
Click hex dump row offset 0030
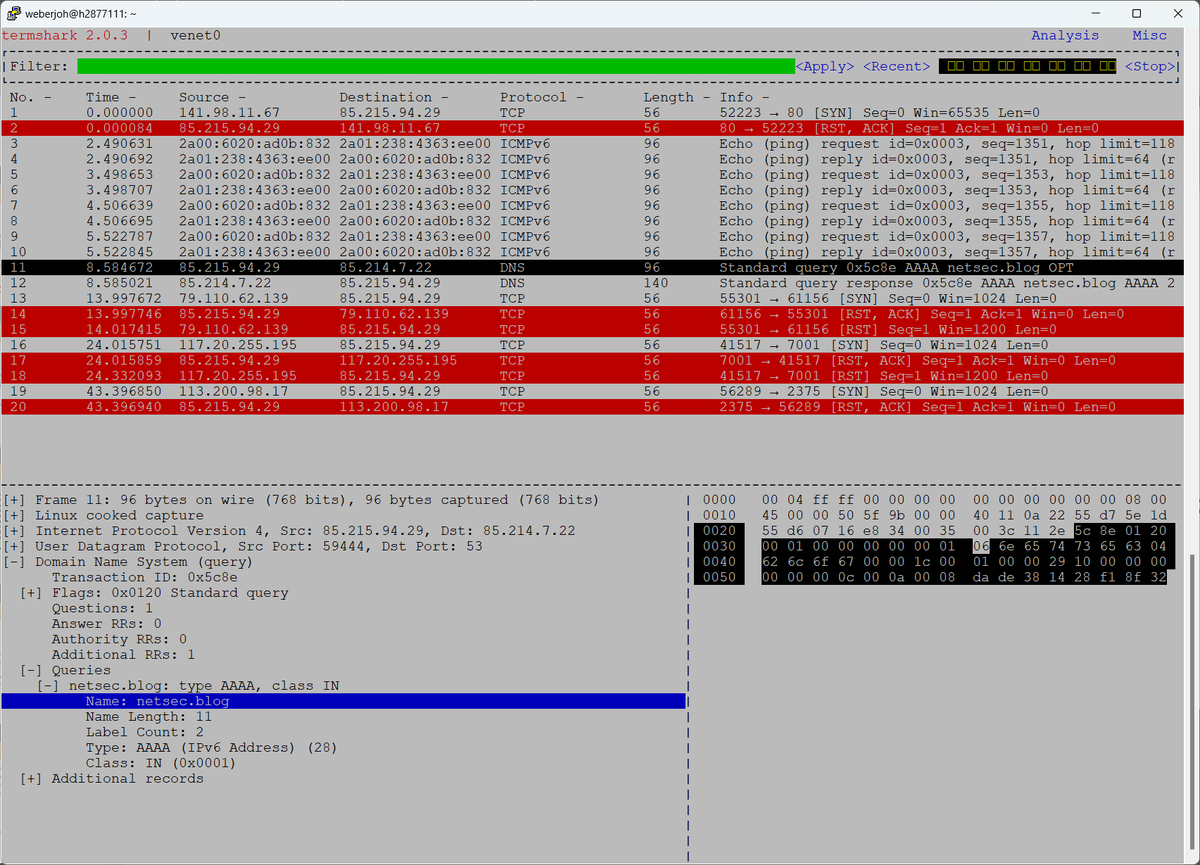[x=719, y=546]
